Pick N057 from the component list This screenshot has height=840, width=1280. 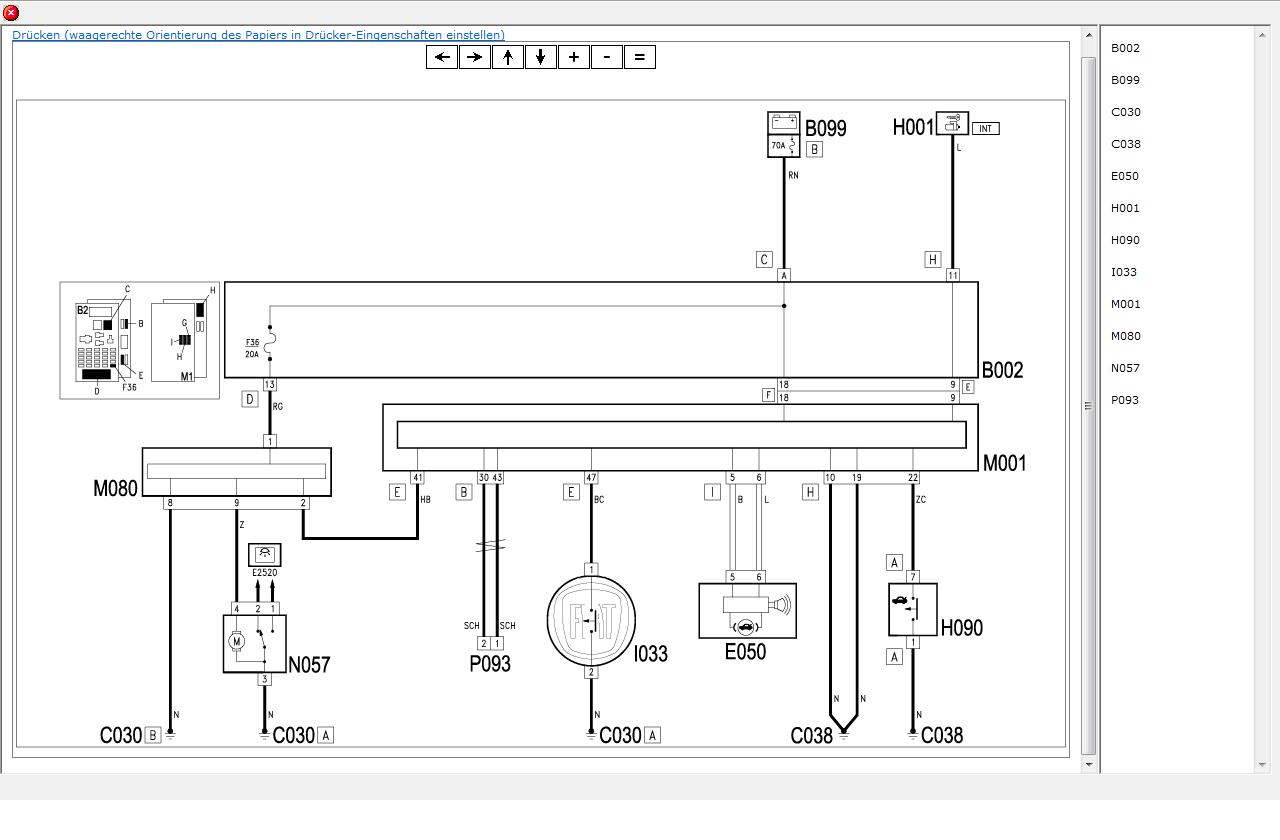1125,368
